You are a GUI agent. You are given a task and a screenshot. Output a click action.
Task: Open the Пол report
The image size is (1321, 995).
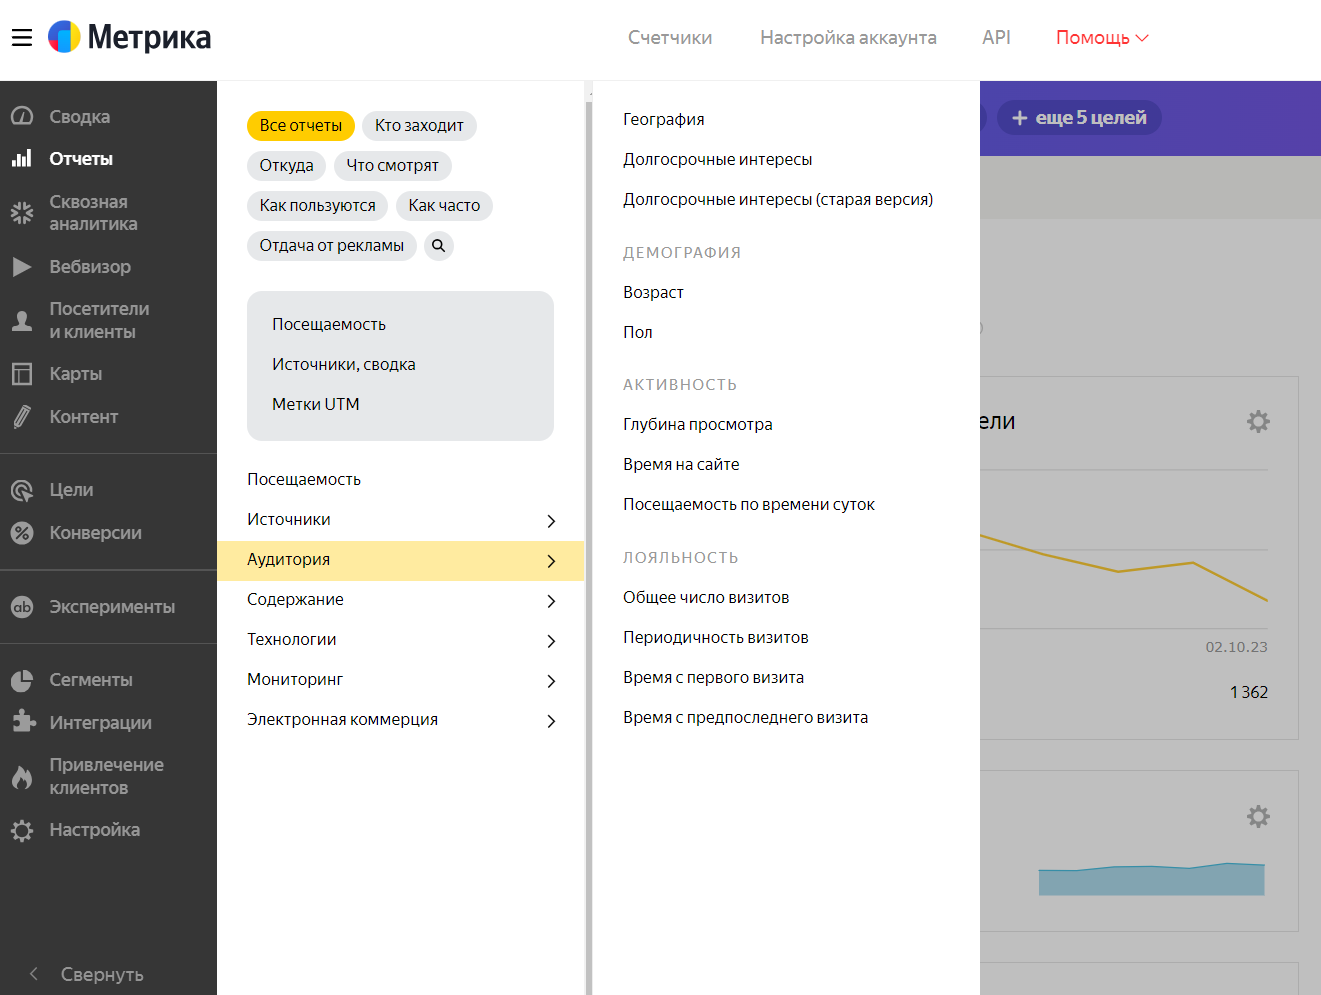click(x=638, y=332)
